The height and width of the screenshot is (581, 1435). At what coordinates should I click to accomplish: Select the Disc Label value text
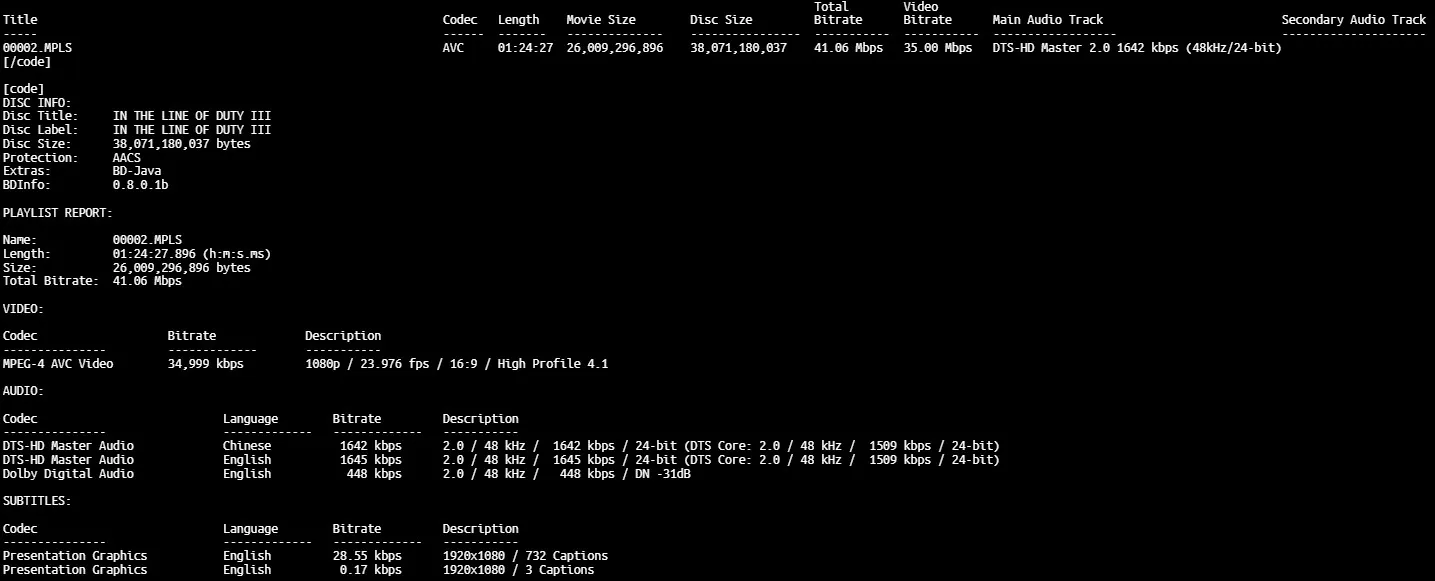(x=192, y=130)
